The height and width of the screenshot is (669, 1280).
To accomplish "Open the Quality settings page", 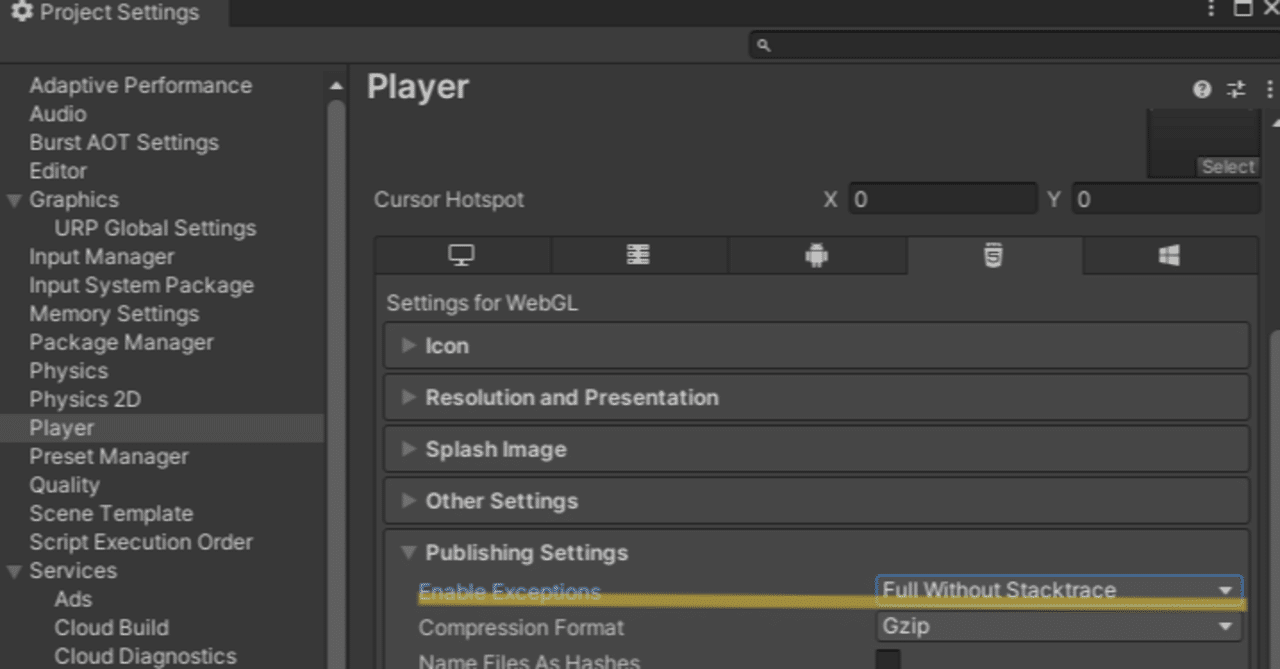I will pos(64,485).
